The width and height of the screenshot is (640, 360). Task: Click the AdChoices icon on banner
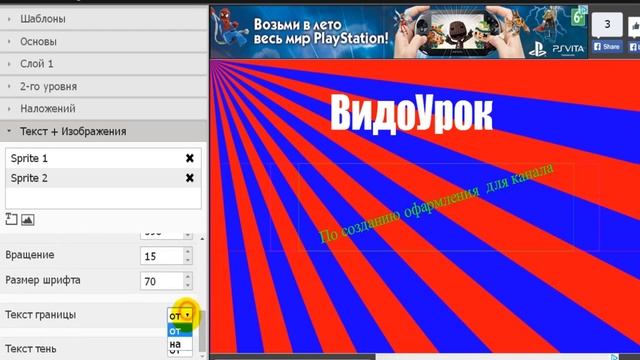584,9
